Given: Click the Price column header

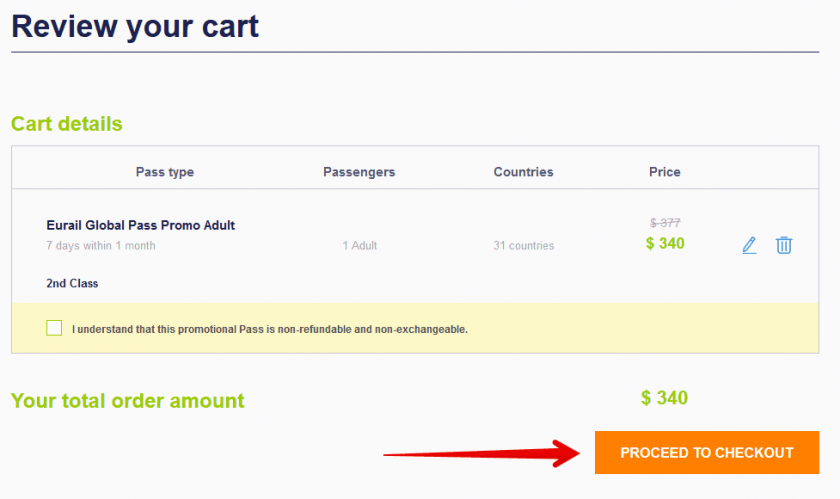Looking at the screenshot, I should point(664,172).
